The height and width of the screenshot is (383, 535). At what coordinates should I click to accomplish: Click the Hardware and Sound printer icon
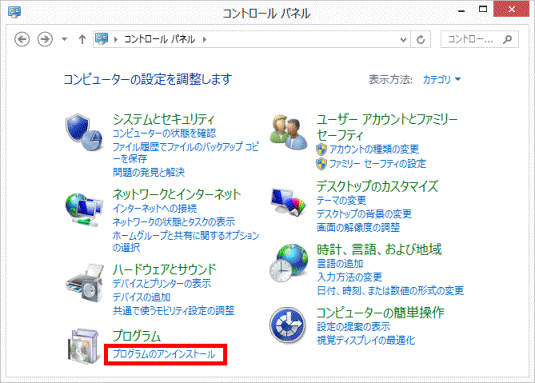click(85, 283)
